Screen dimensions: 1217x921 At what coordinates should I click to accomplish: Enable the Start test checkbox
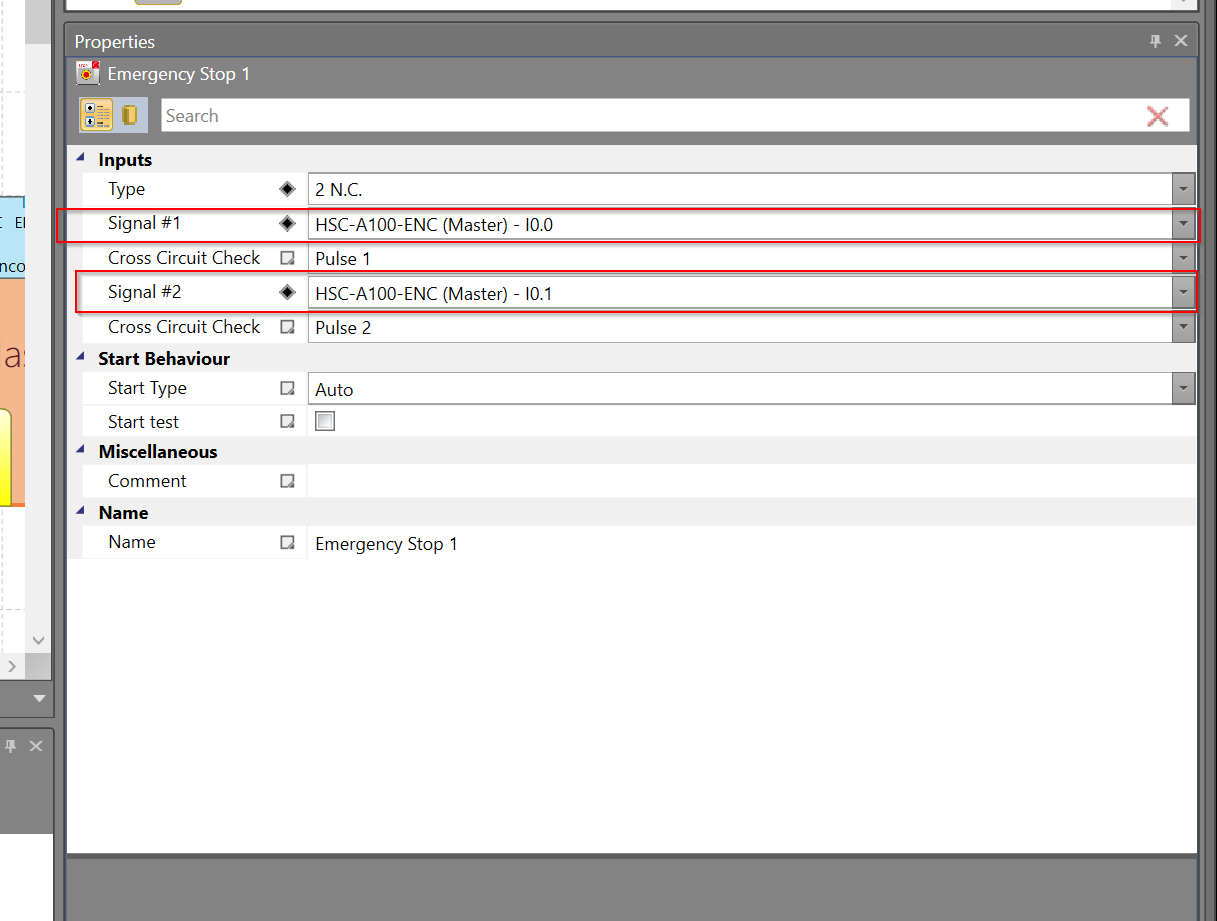(x=325, y=422)
